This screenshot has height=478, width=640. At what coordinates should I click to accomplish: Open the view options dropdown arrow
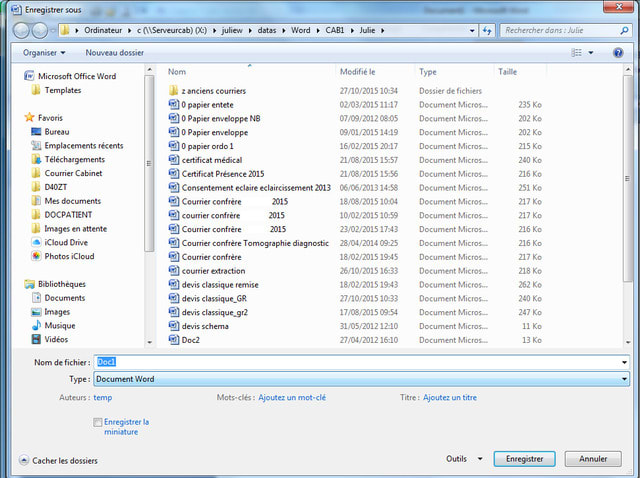click(591, 52)
